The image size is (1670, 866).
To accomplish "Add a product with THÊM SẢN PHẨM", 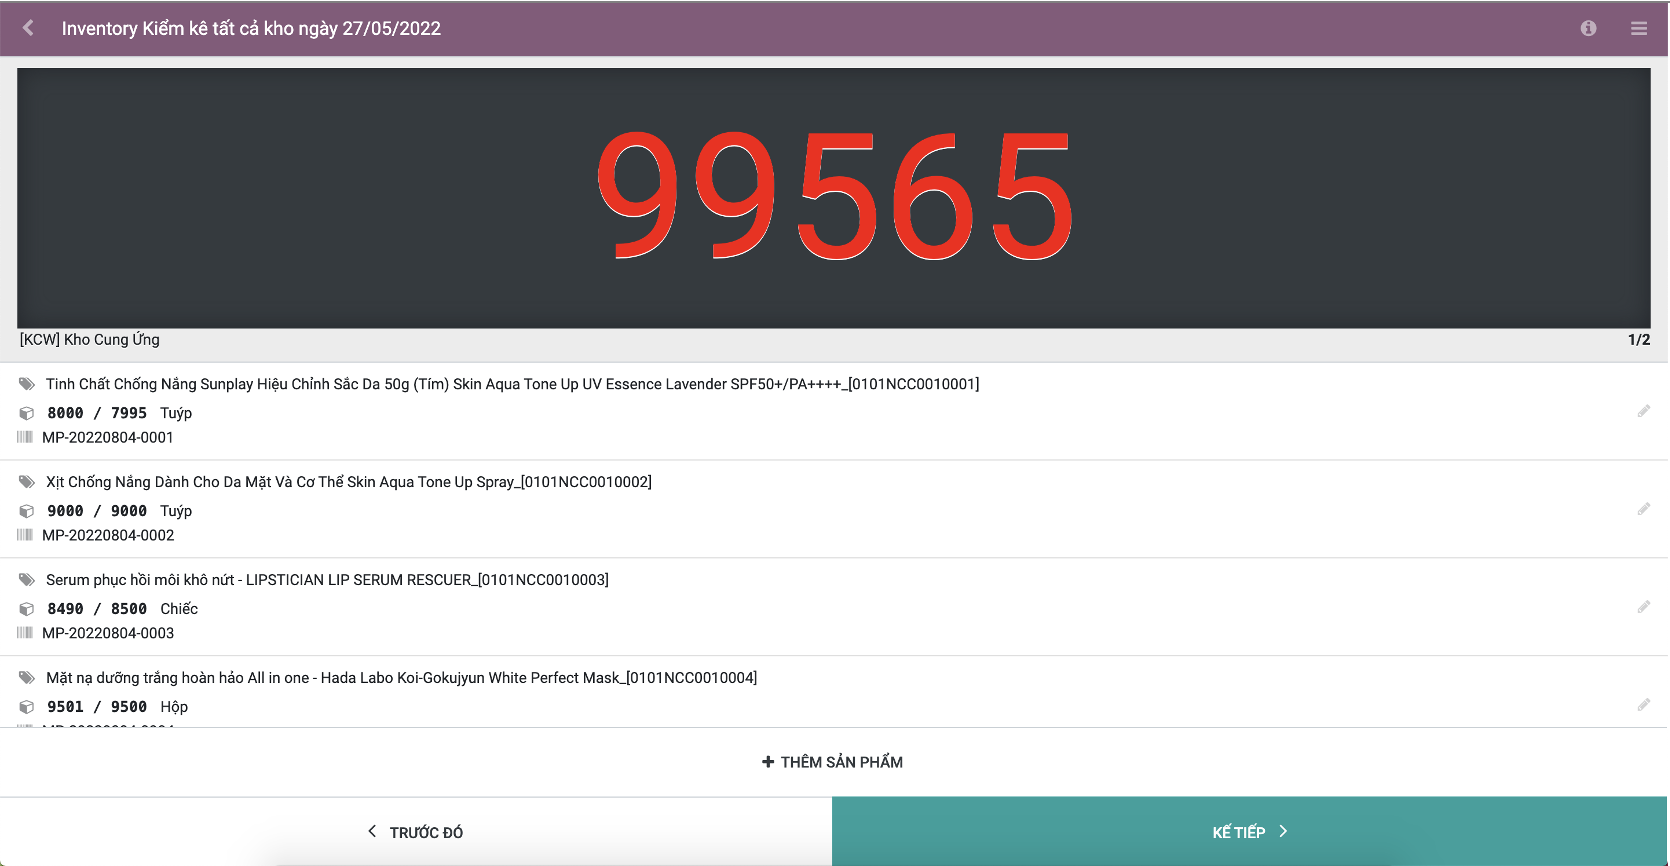I will pos(832,762).
